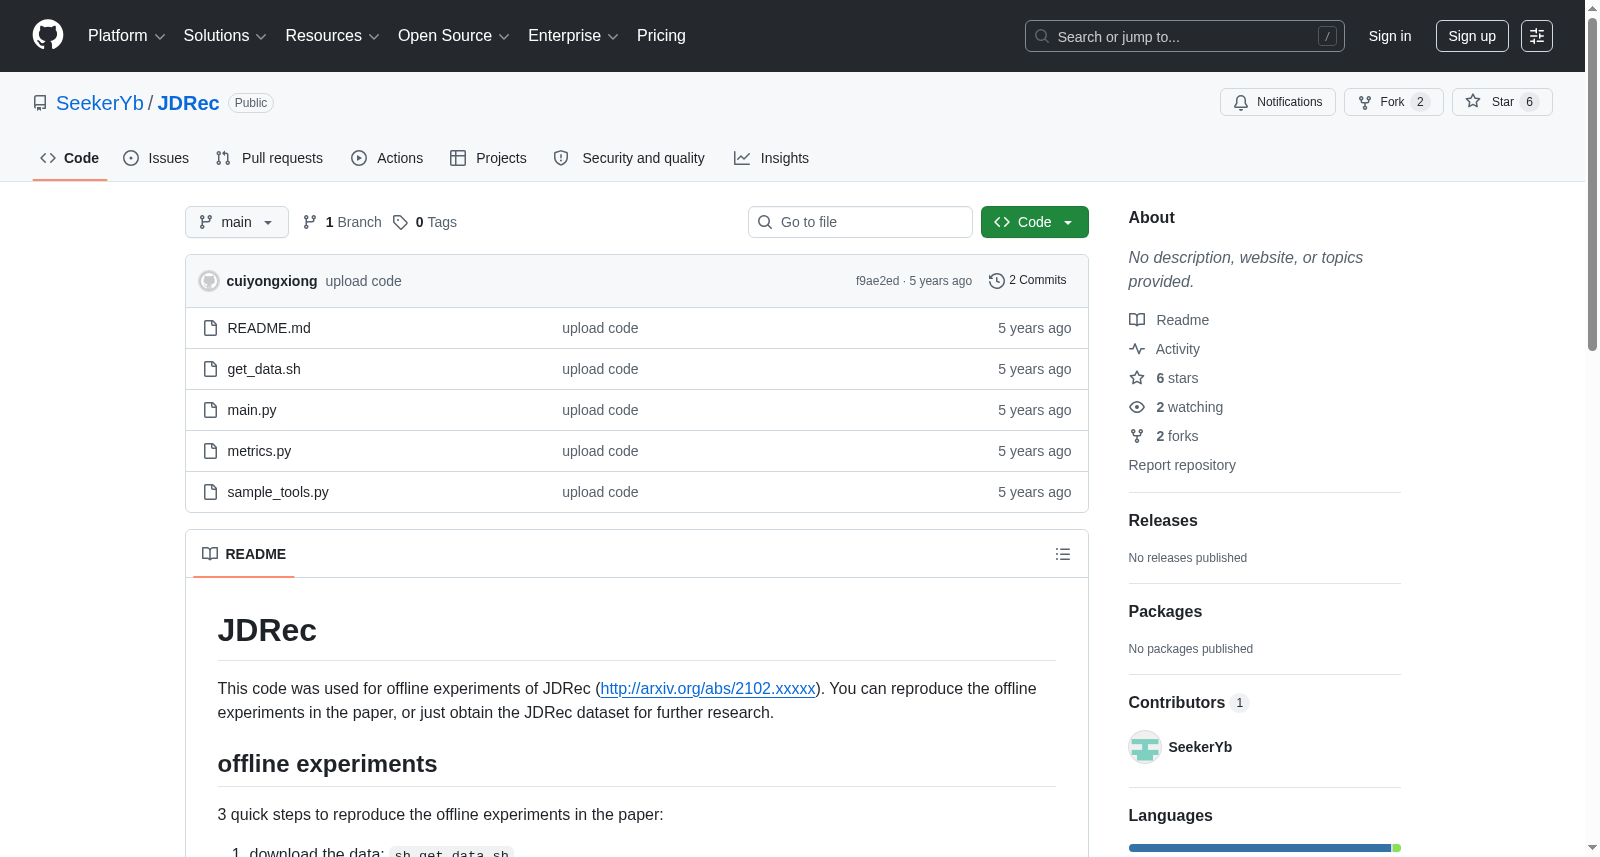Click the repository icon before SeekerYb
This screenshot has width=1600, height=857.
pos(40,103)
